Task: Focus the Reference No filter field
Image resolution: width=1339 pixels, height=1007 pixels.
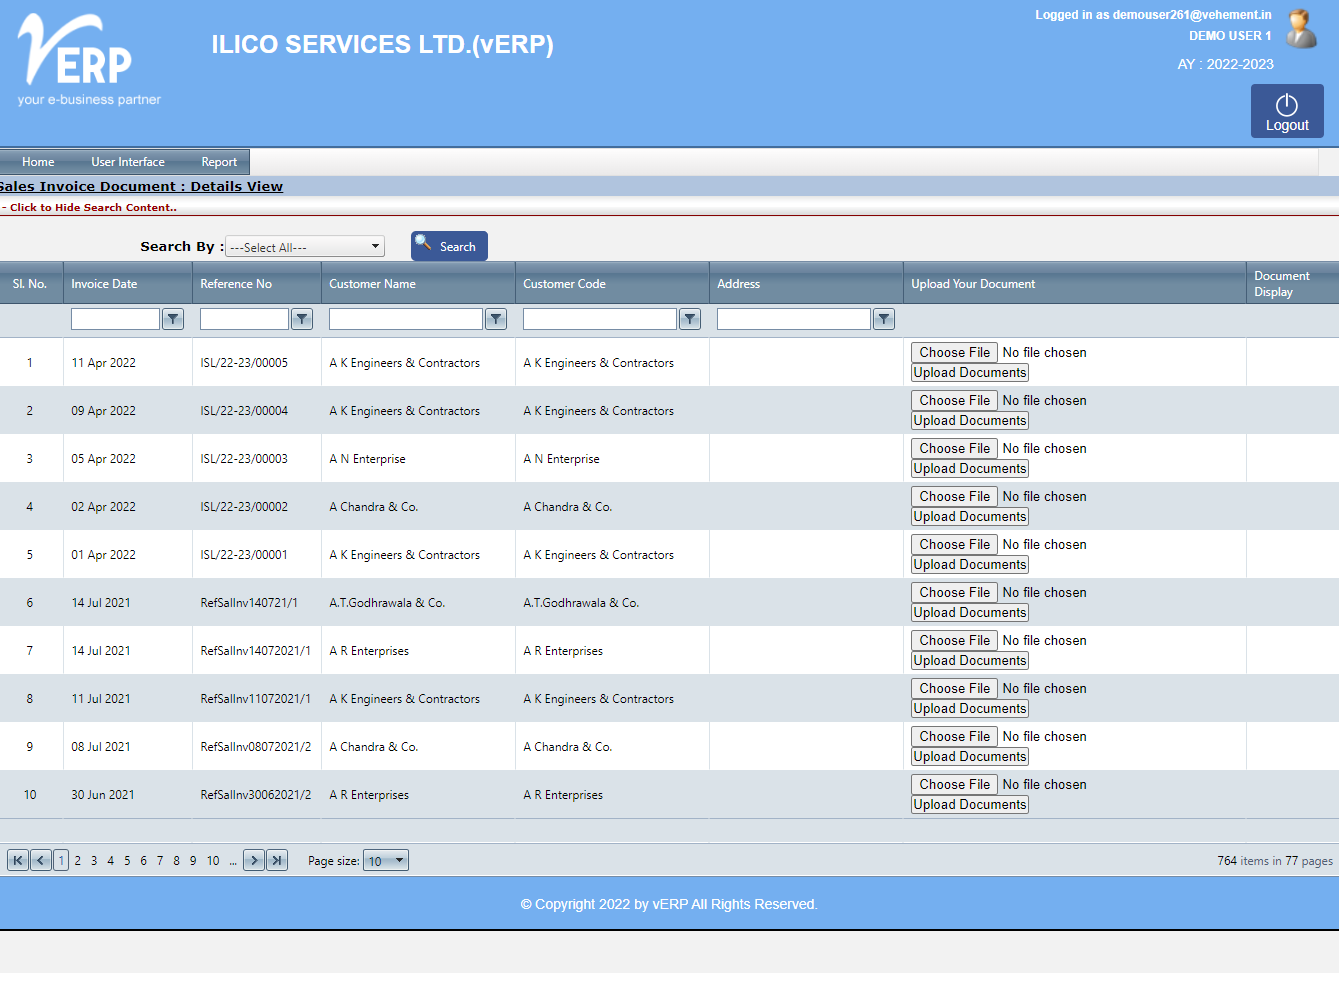Action: (x=244, y=319)
